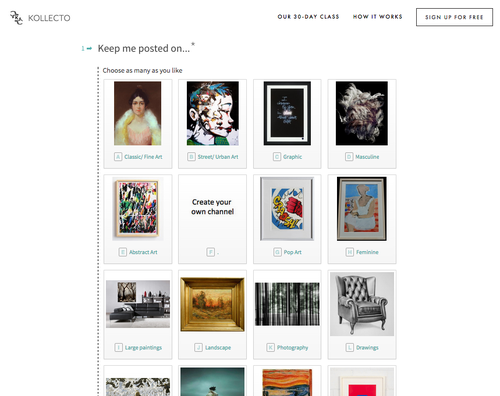Viewport: 500px width, 396px height.
Task: Select the Photography forest thumbnail
Action: [287, 304]
